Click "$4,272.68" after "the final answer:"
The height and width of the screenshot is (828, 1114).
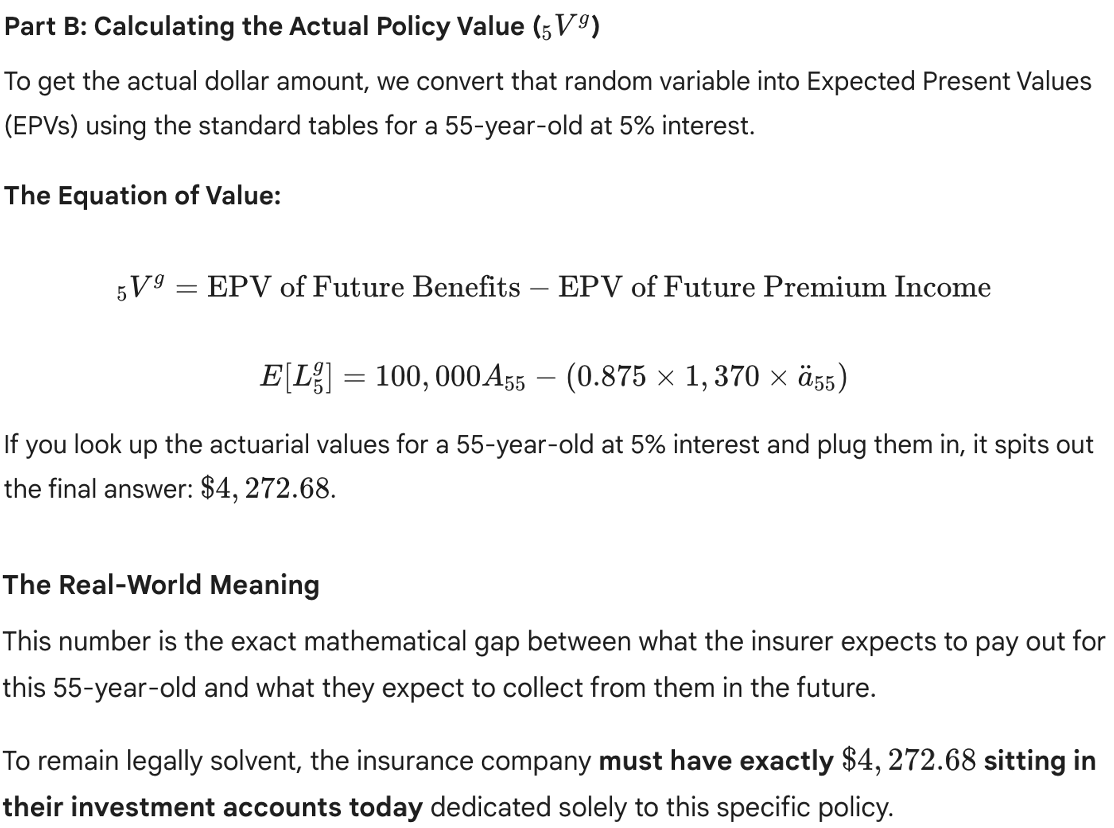pyautogui.click(x=265, y=490)
